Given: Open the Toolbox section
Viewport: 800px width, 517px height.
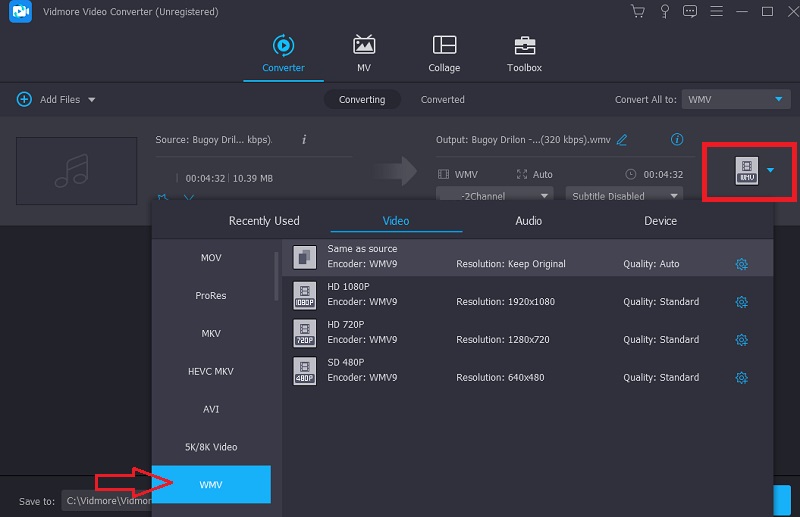Looking at the screenshot, I should [524, 55].
